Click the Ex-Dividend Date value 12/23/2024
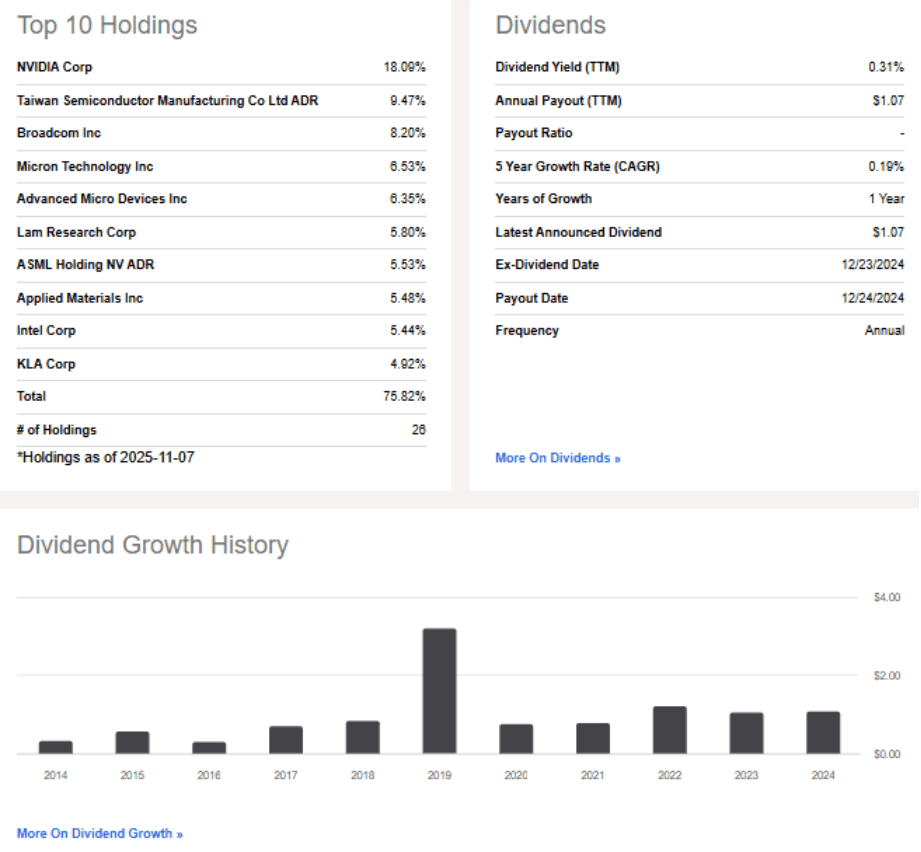Screen dimensions: 921x852 click(872, 265)
